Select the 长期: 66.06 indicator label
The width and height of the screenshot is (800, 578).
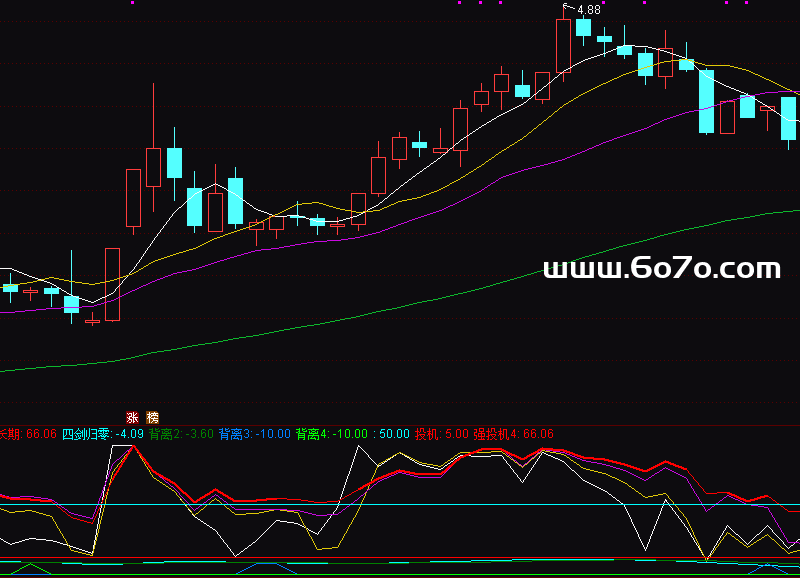pyautogui.click(x=28, y=434)
